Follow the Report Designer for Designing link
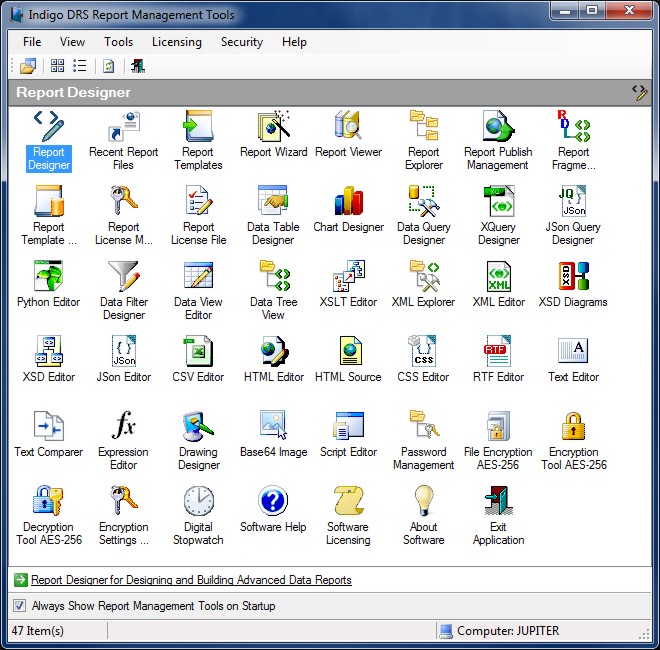 [x=191, y=580]
